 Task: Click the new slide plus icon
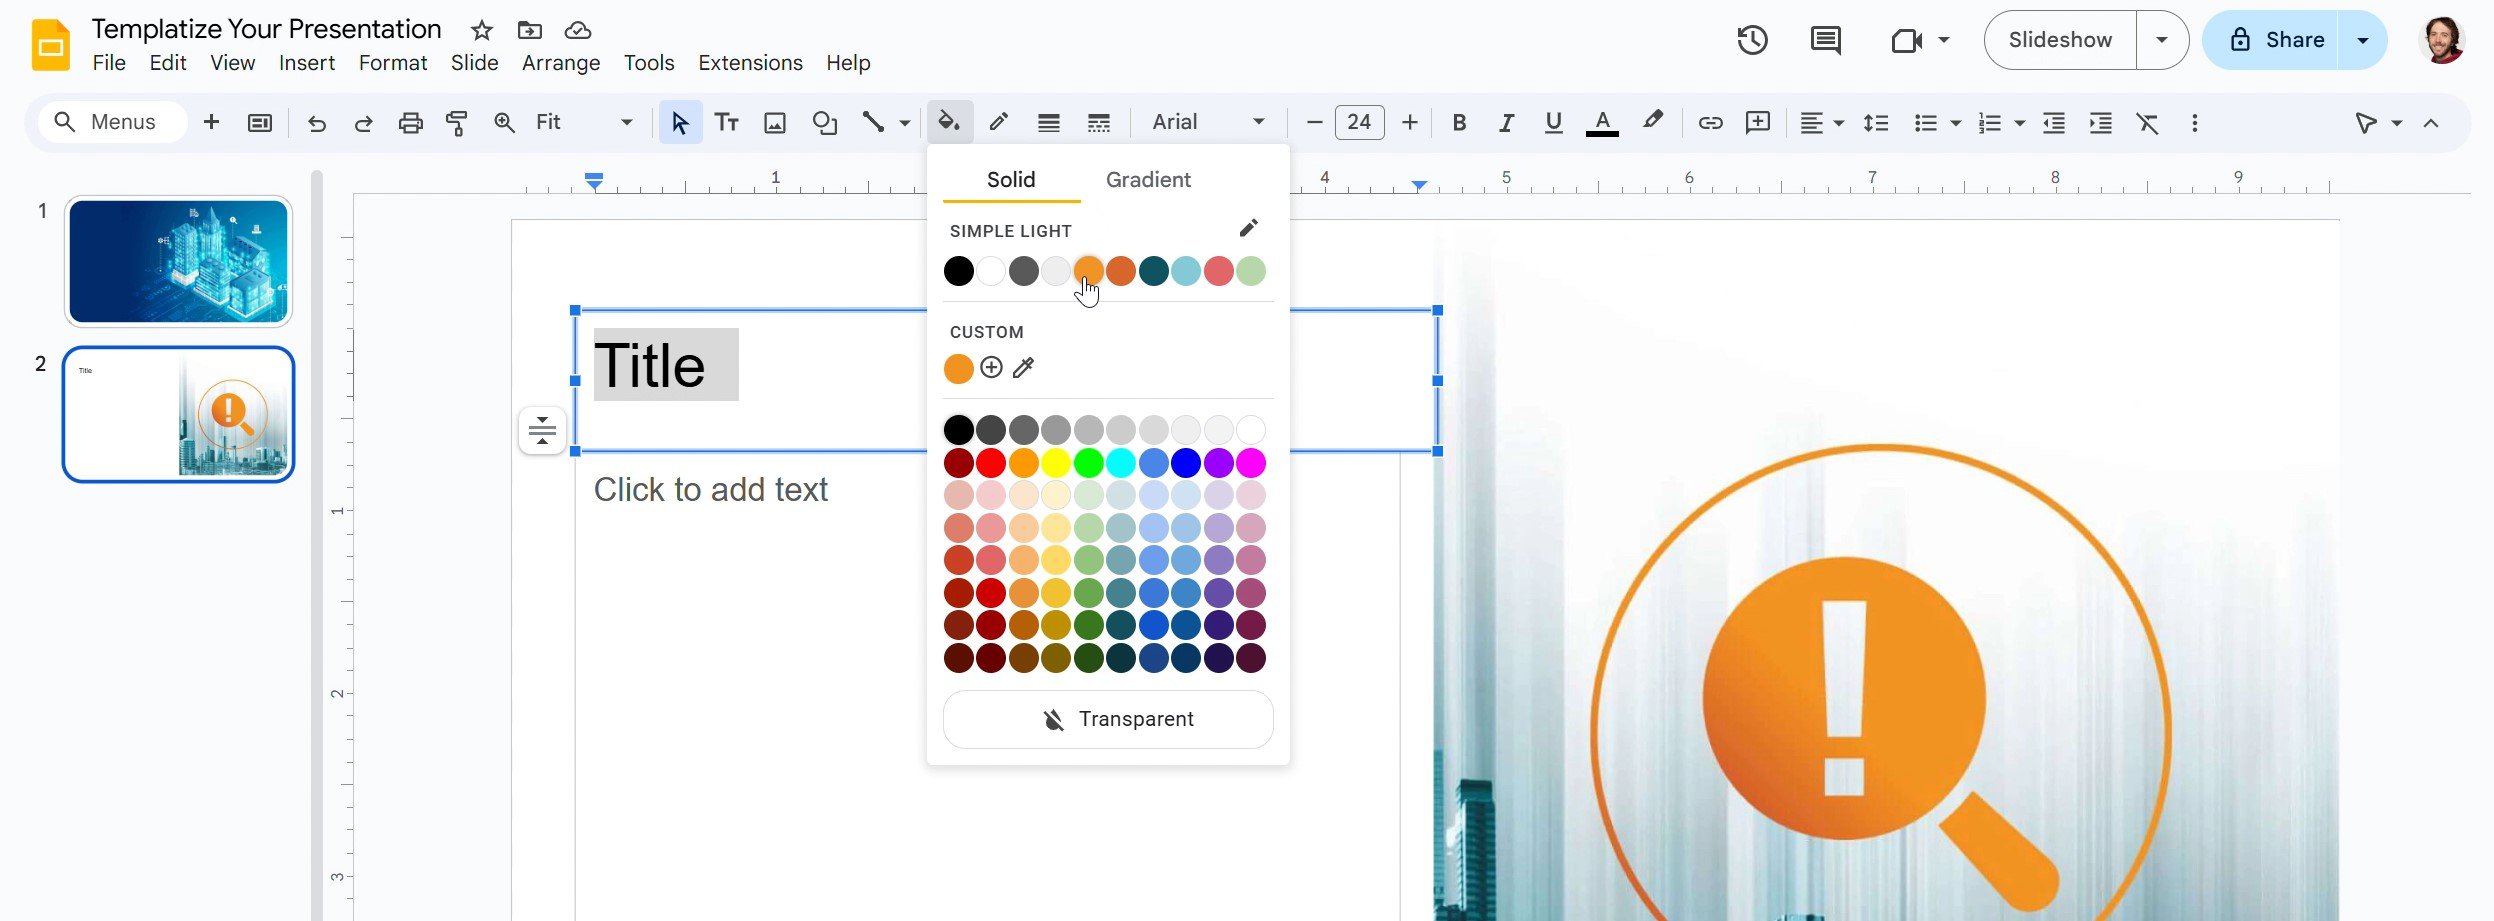click(x=211, y=122)
